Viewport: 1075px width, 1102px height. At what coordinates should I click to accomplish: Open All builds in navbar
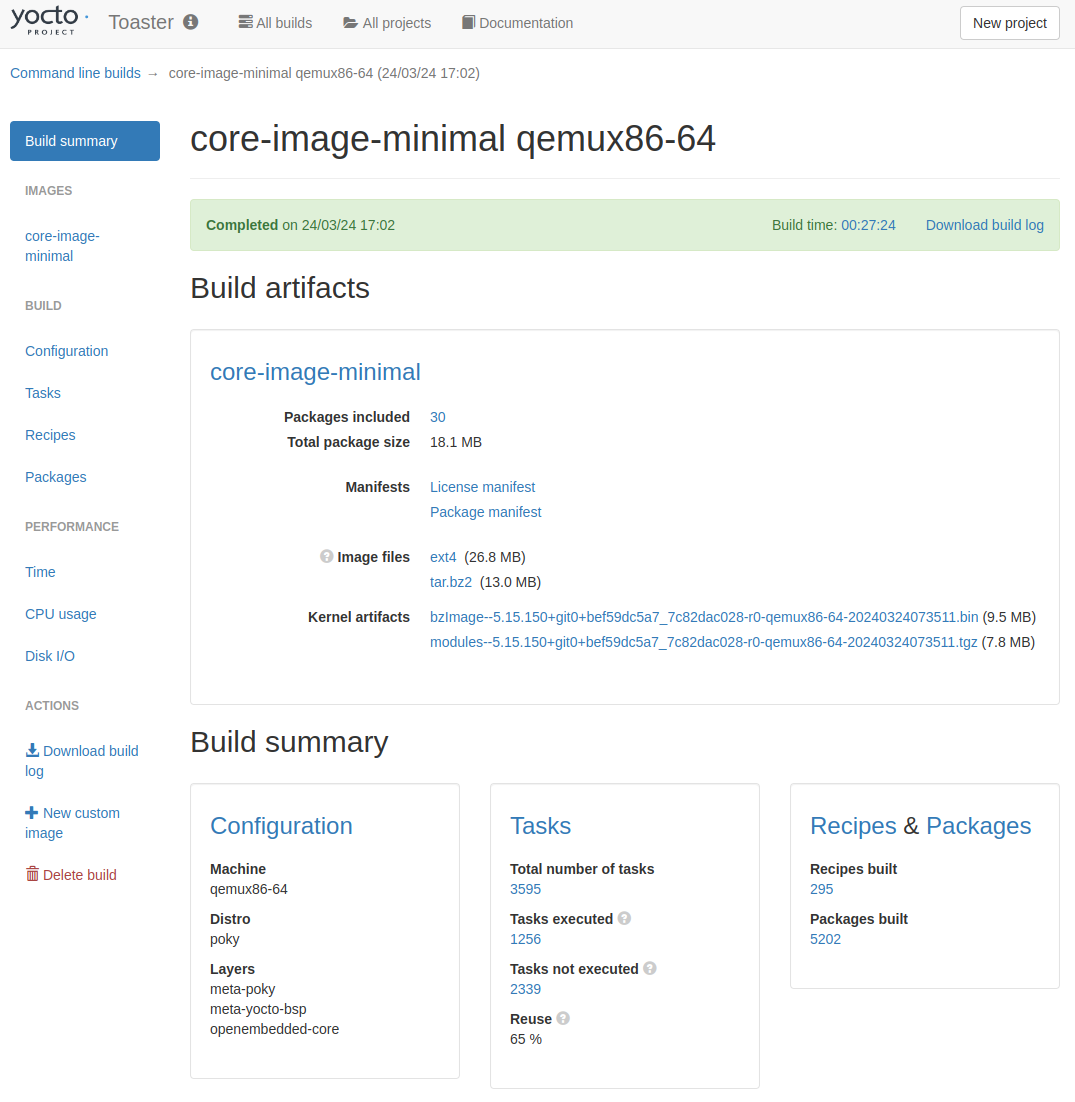[x=275, y=23]
